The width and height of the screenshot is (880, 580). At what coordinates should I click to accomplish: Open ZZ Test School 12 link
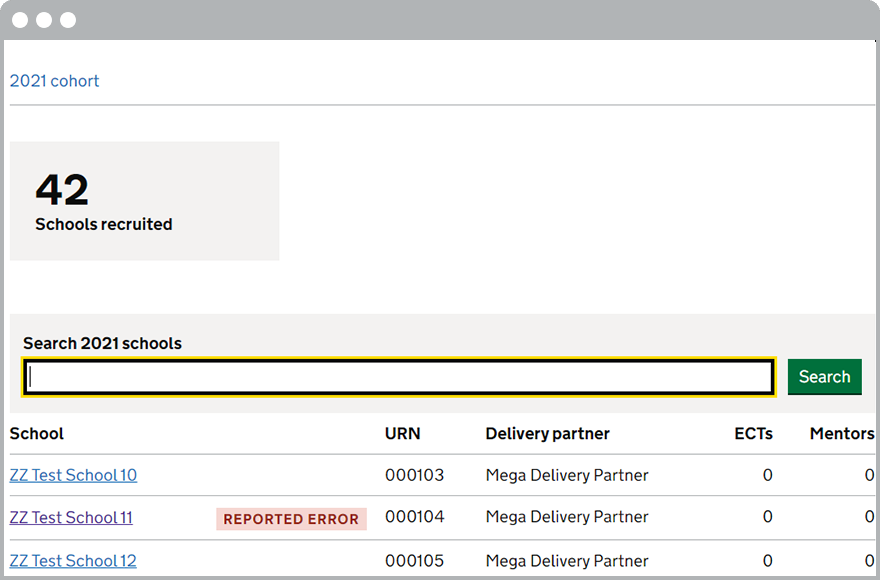[x=73, y=560]
